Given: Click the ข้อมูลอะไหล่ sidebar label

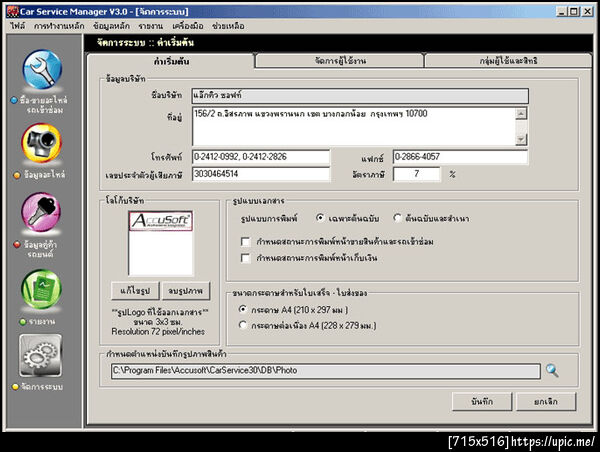Looking at the screenshot, I should 44,175.
